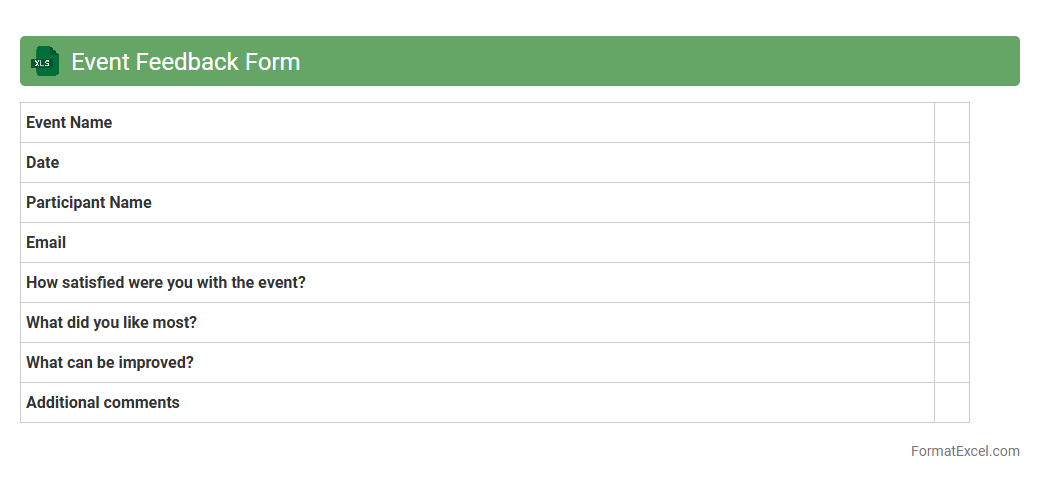Click the empty cell beside satisfaction question
Viewport: 1040px width, 480px height.
pos(952,283)
